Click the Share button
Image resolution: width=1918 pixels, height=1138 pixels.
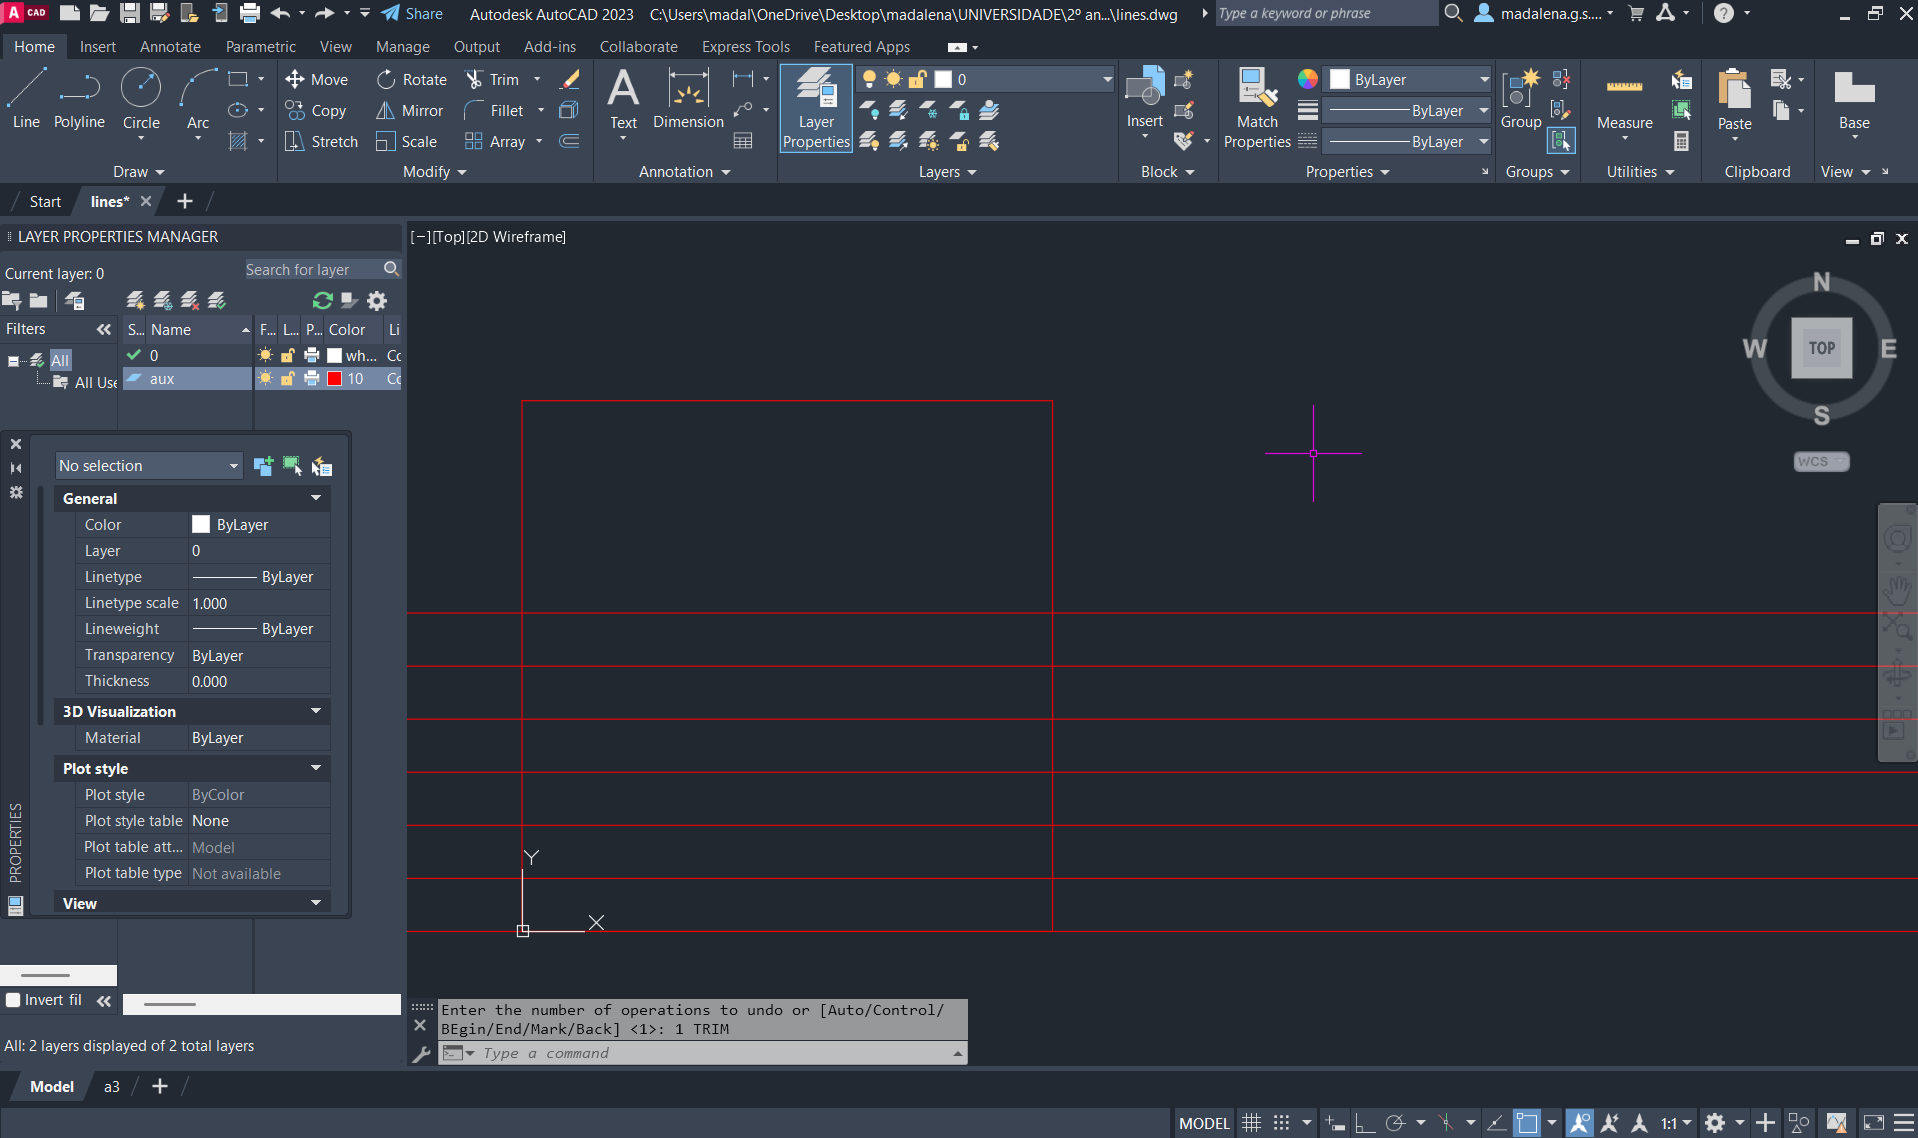[412, 14]
